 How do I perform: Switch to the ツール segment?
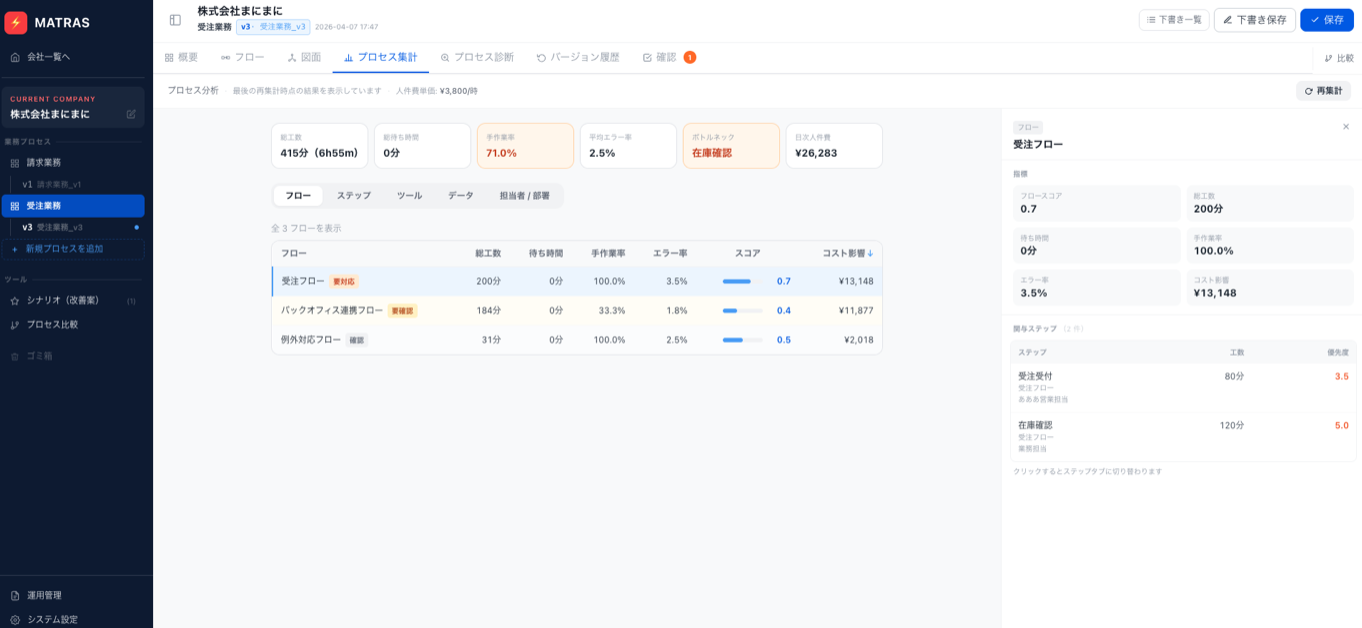409,196
